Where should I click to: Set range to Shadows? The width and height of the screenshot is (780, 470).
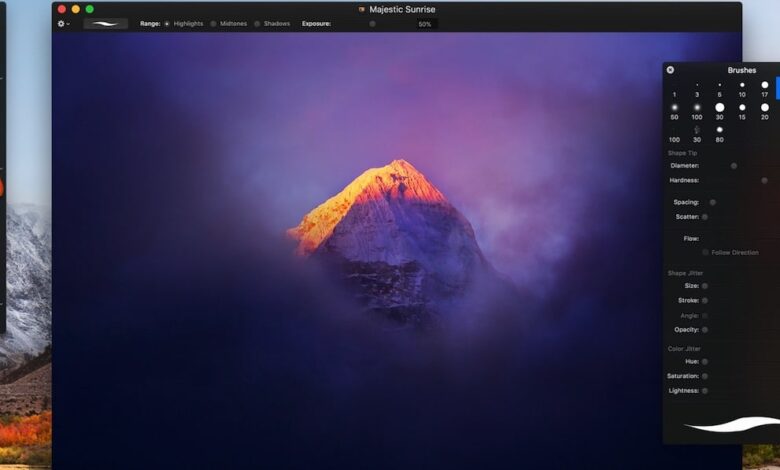[x=257, y=23]
